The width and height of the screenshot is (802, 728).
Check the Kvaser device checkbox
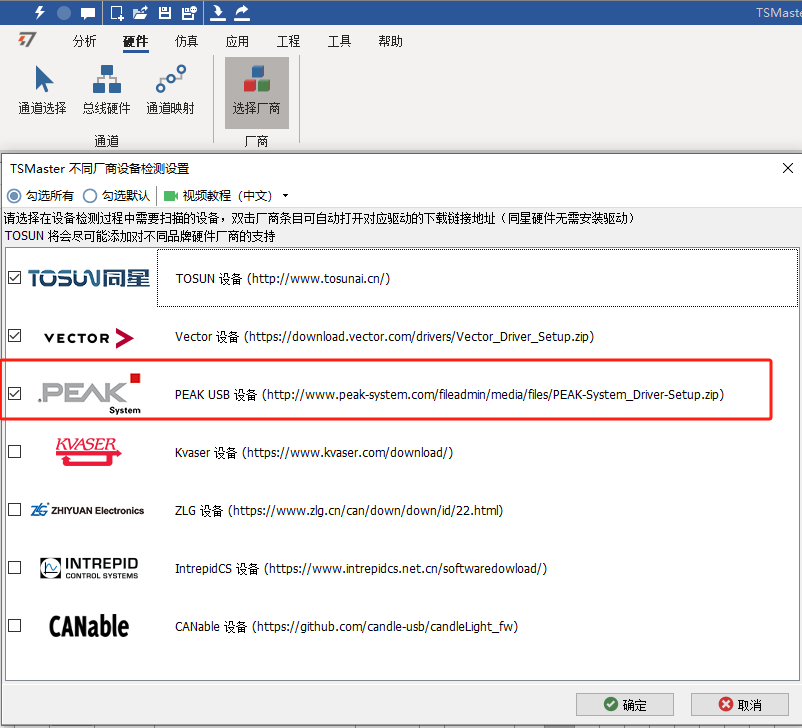coord(15,452)
